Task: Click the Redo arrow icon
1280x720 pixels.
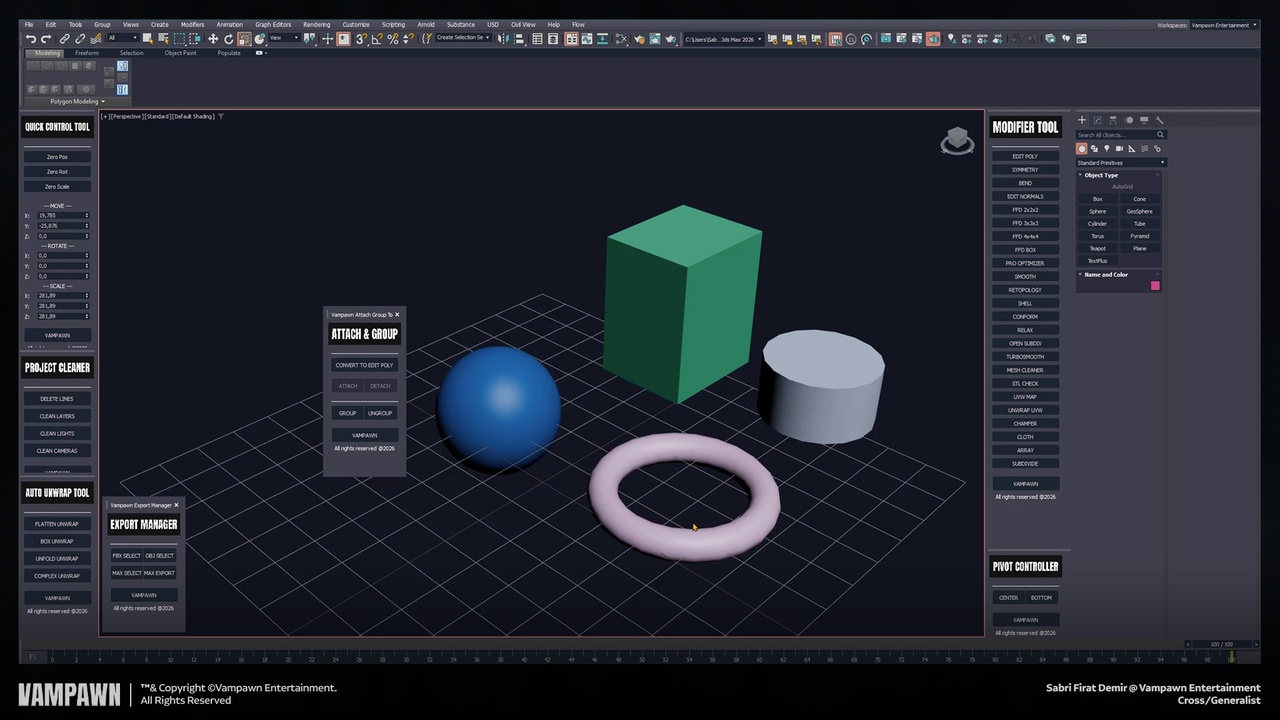Action: (46, 38)
